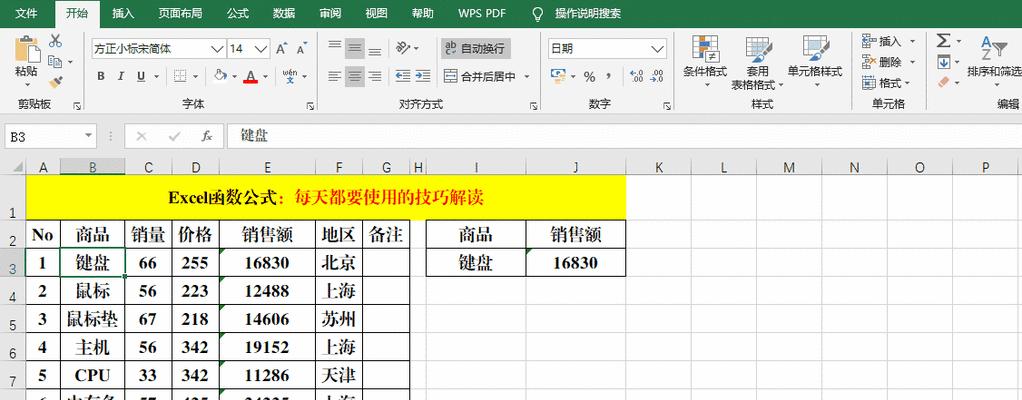The height and width of the screenshot is (400, 1022).
Task: Click the Increase Decimal icon
Action: pos(637,77)
